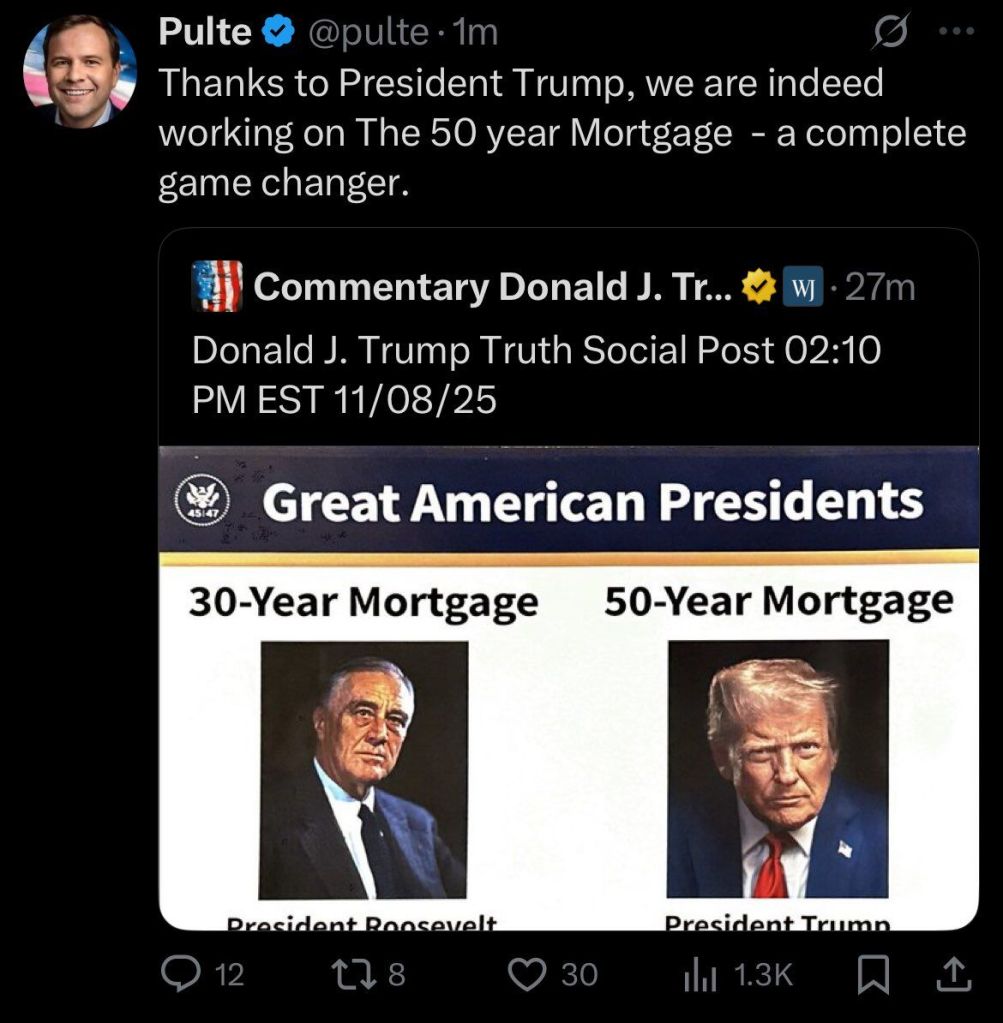This screenshot has height=1023, width=1003.
Task: Tap the Grok slashed-circle icon
Action: (886, 32)
